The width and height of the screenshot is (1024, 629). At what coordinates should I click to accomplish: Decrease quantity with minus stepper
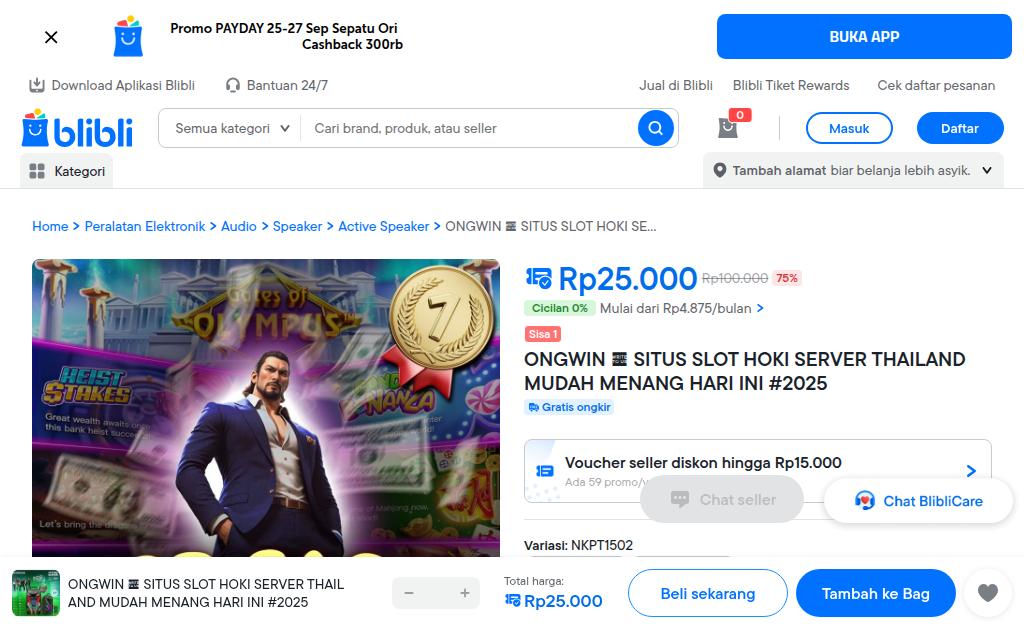tap(409, 593)
